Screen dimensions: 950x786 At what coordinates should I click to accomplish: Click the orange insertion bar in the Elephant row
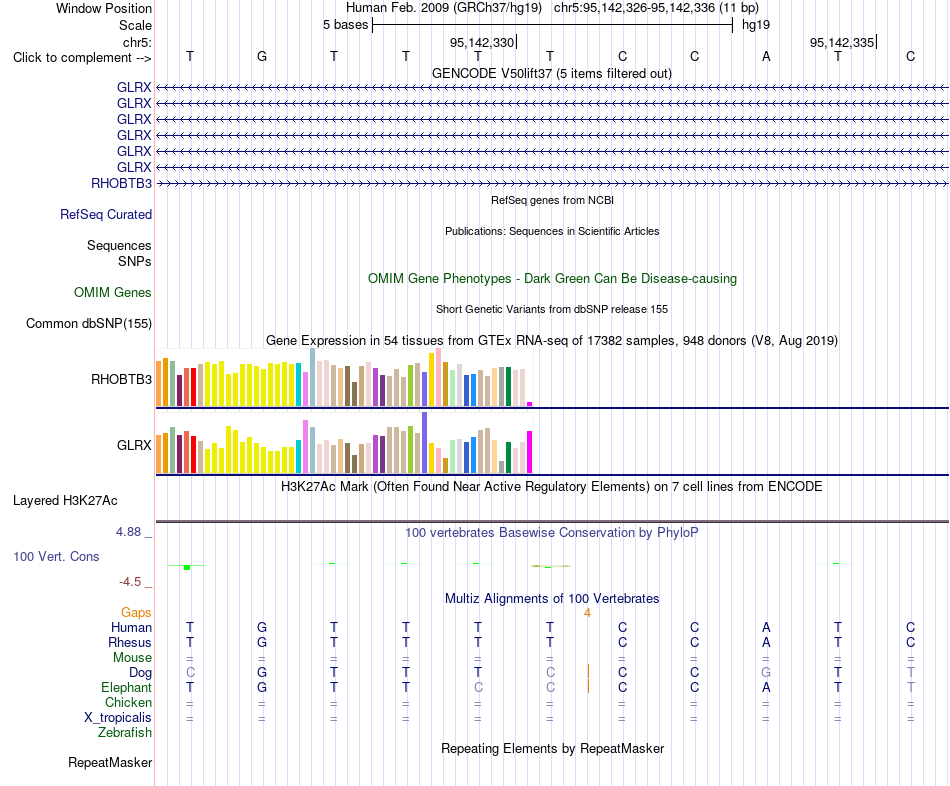click(588, 687)
